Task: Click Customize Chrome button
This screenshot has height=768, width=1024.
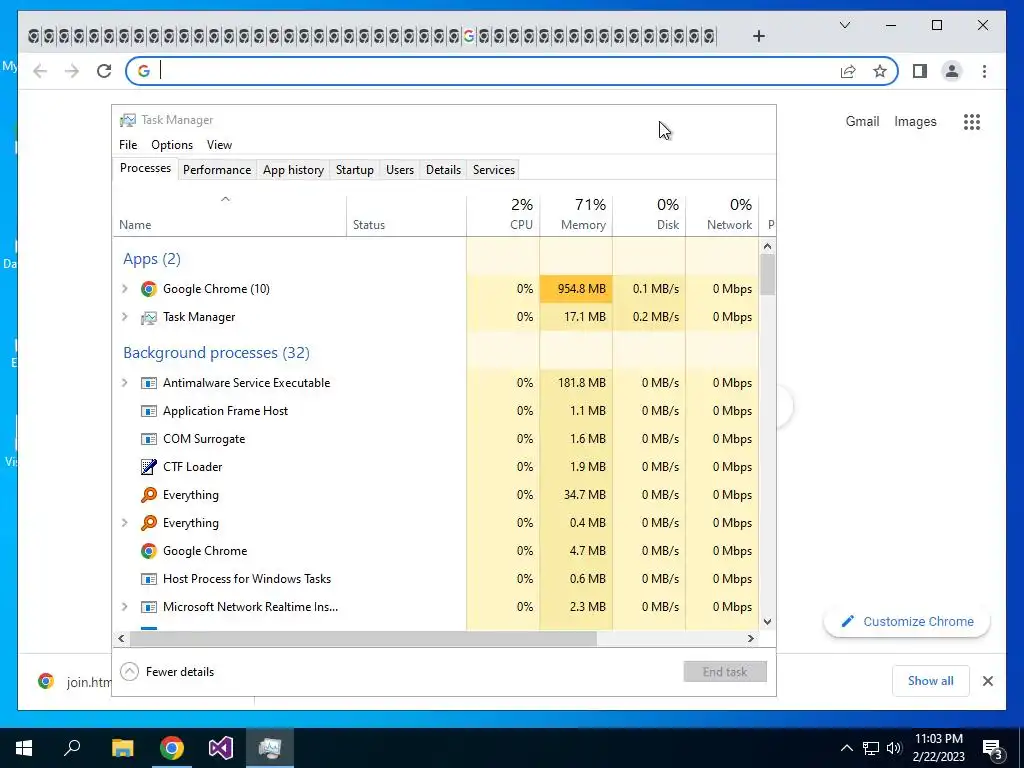Action: (x=906, y=622)
